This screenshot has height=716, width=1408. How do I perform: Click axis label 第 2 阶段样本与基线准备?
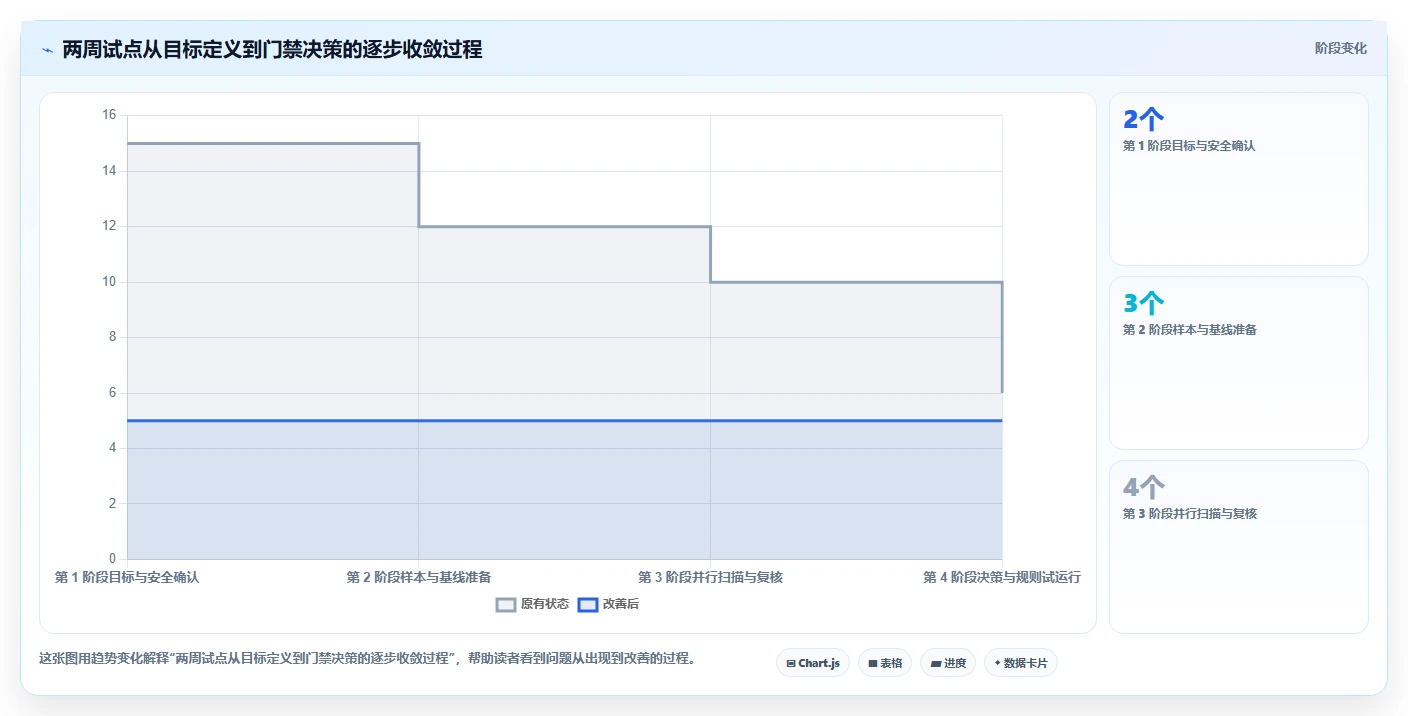(x=419, y=577)
